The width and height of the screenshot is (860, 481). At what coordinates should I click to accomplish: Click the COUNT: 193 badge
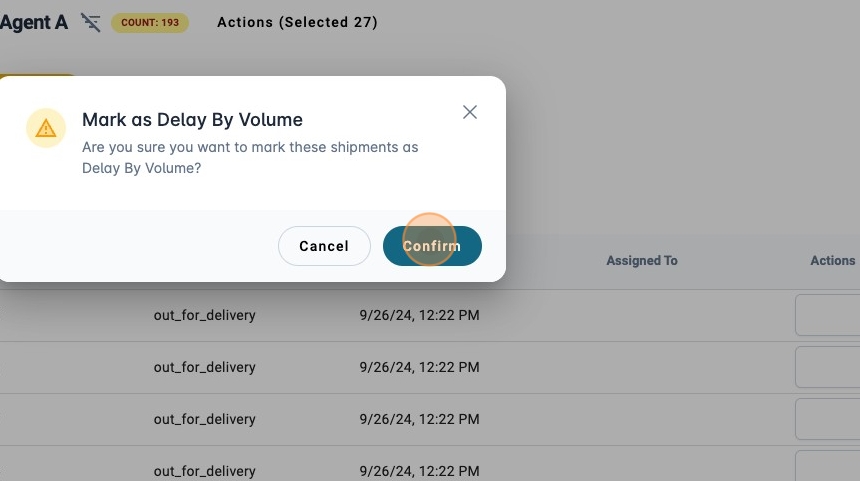pyautogui.click(x=150, y=22)
